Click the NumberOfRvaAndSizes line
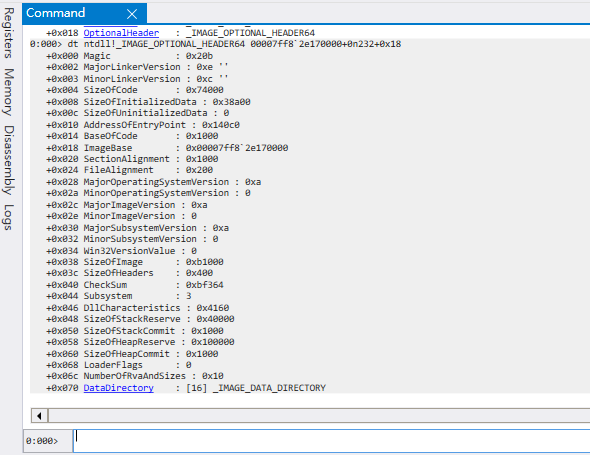 pos(135,376)
